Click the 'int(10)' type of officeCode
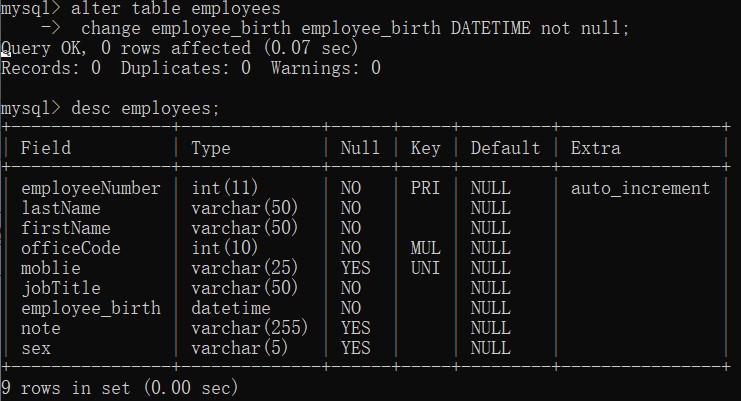The width and height of the screenshot is (741, 401). click(x=225, y=248)
